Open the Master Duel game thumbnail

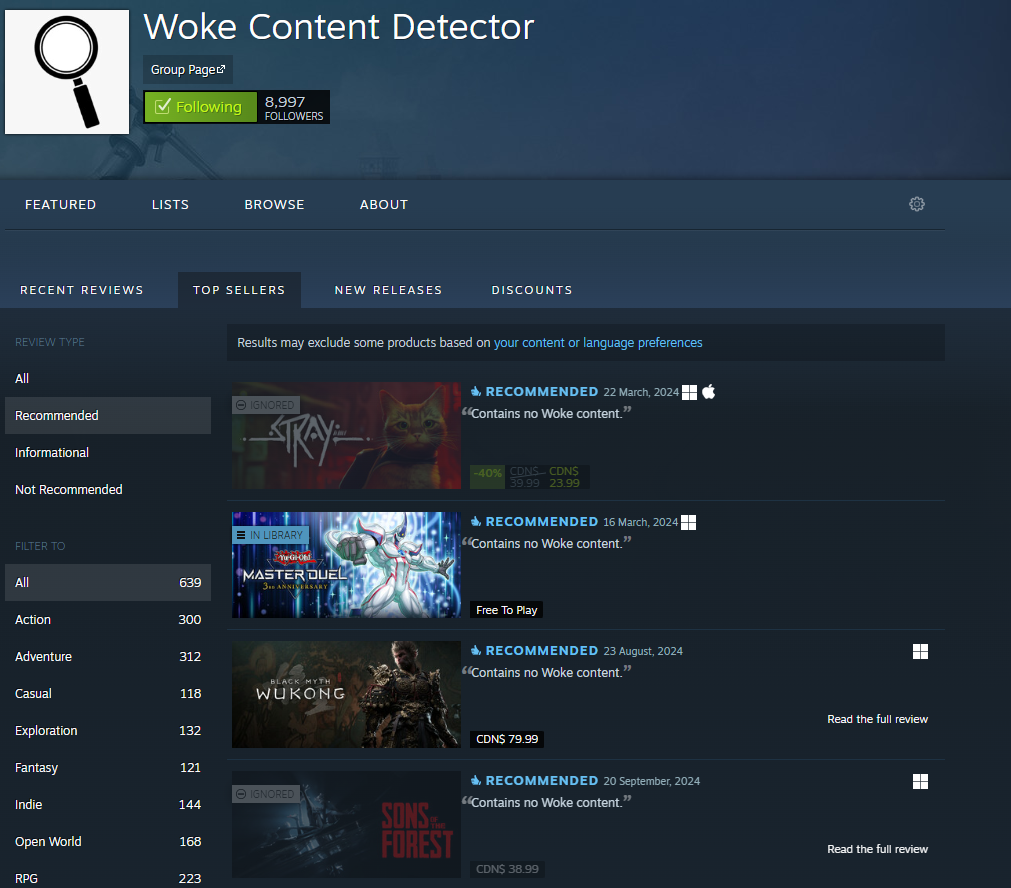click(x=346, y=565)
